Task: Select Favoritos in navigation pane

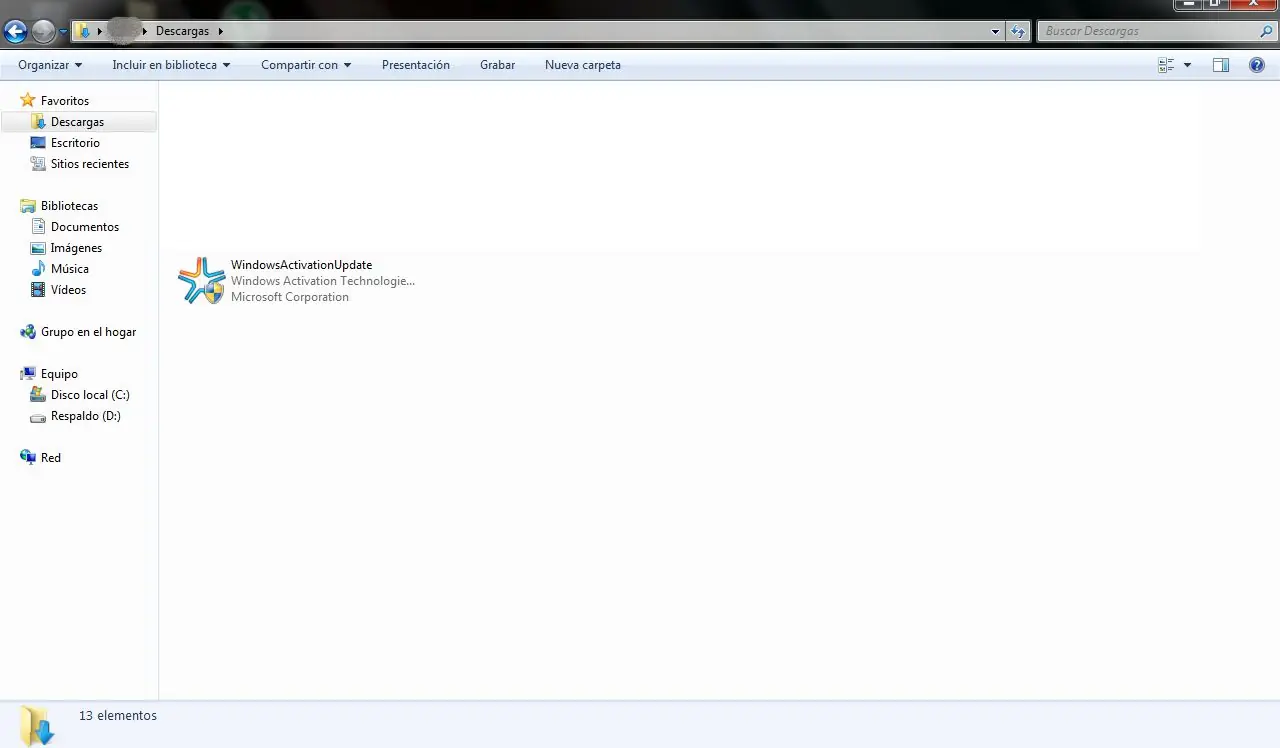Action: tap(65, 101)
